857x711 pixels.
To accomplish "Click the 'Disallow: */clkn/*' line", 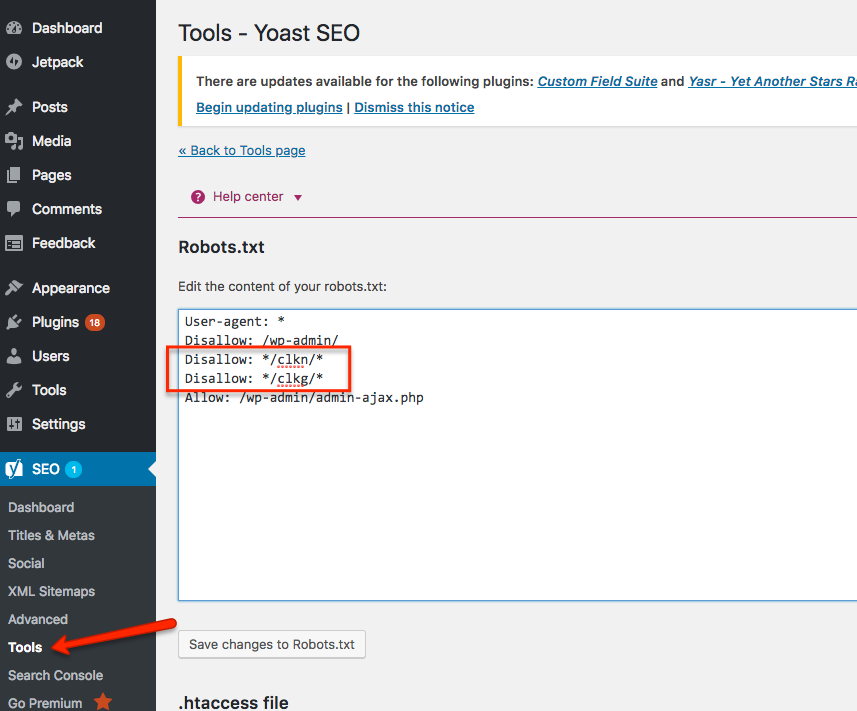I will tap(254, 359).
